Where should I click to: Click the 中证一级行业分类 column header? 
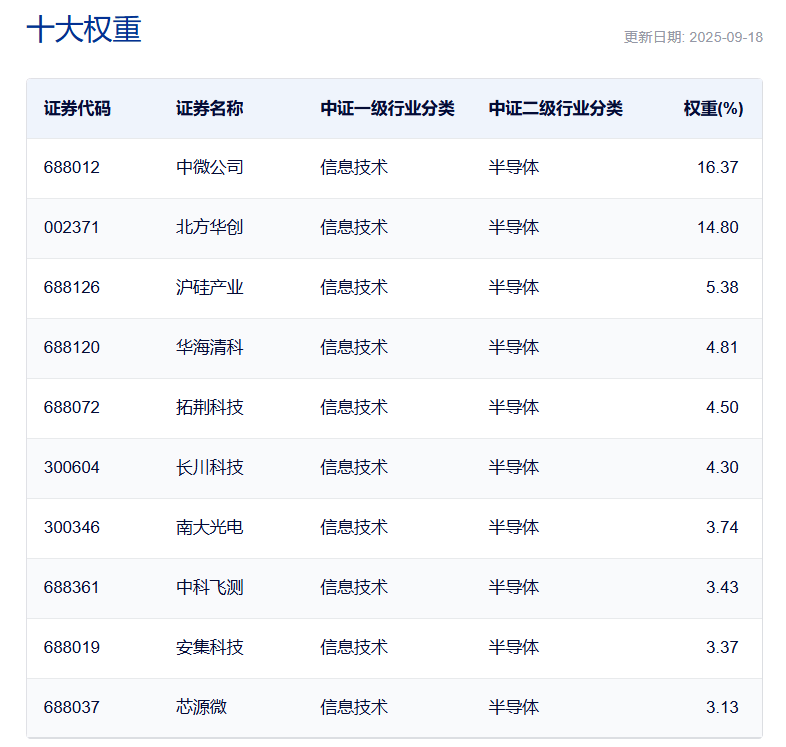pyautogui.click(x=387, y=108)
